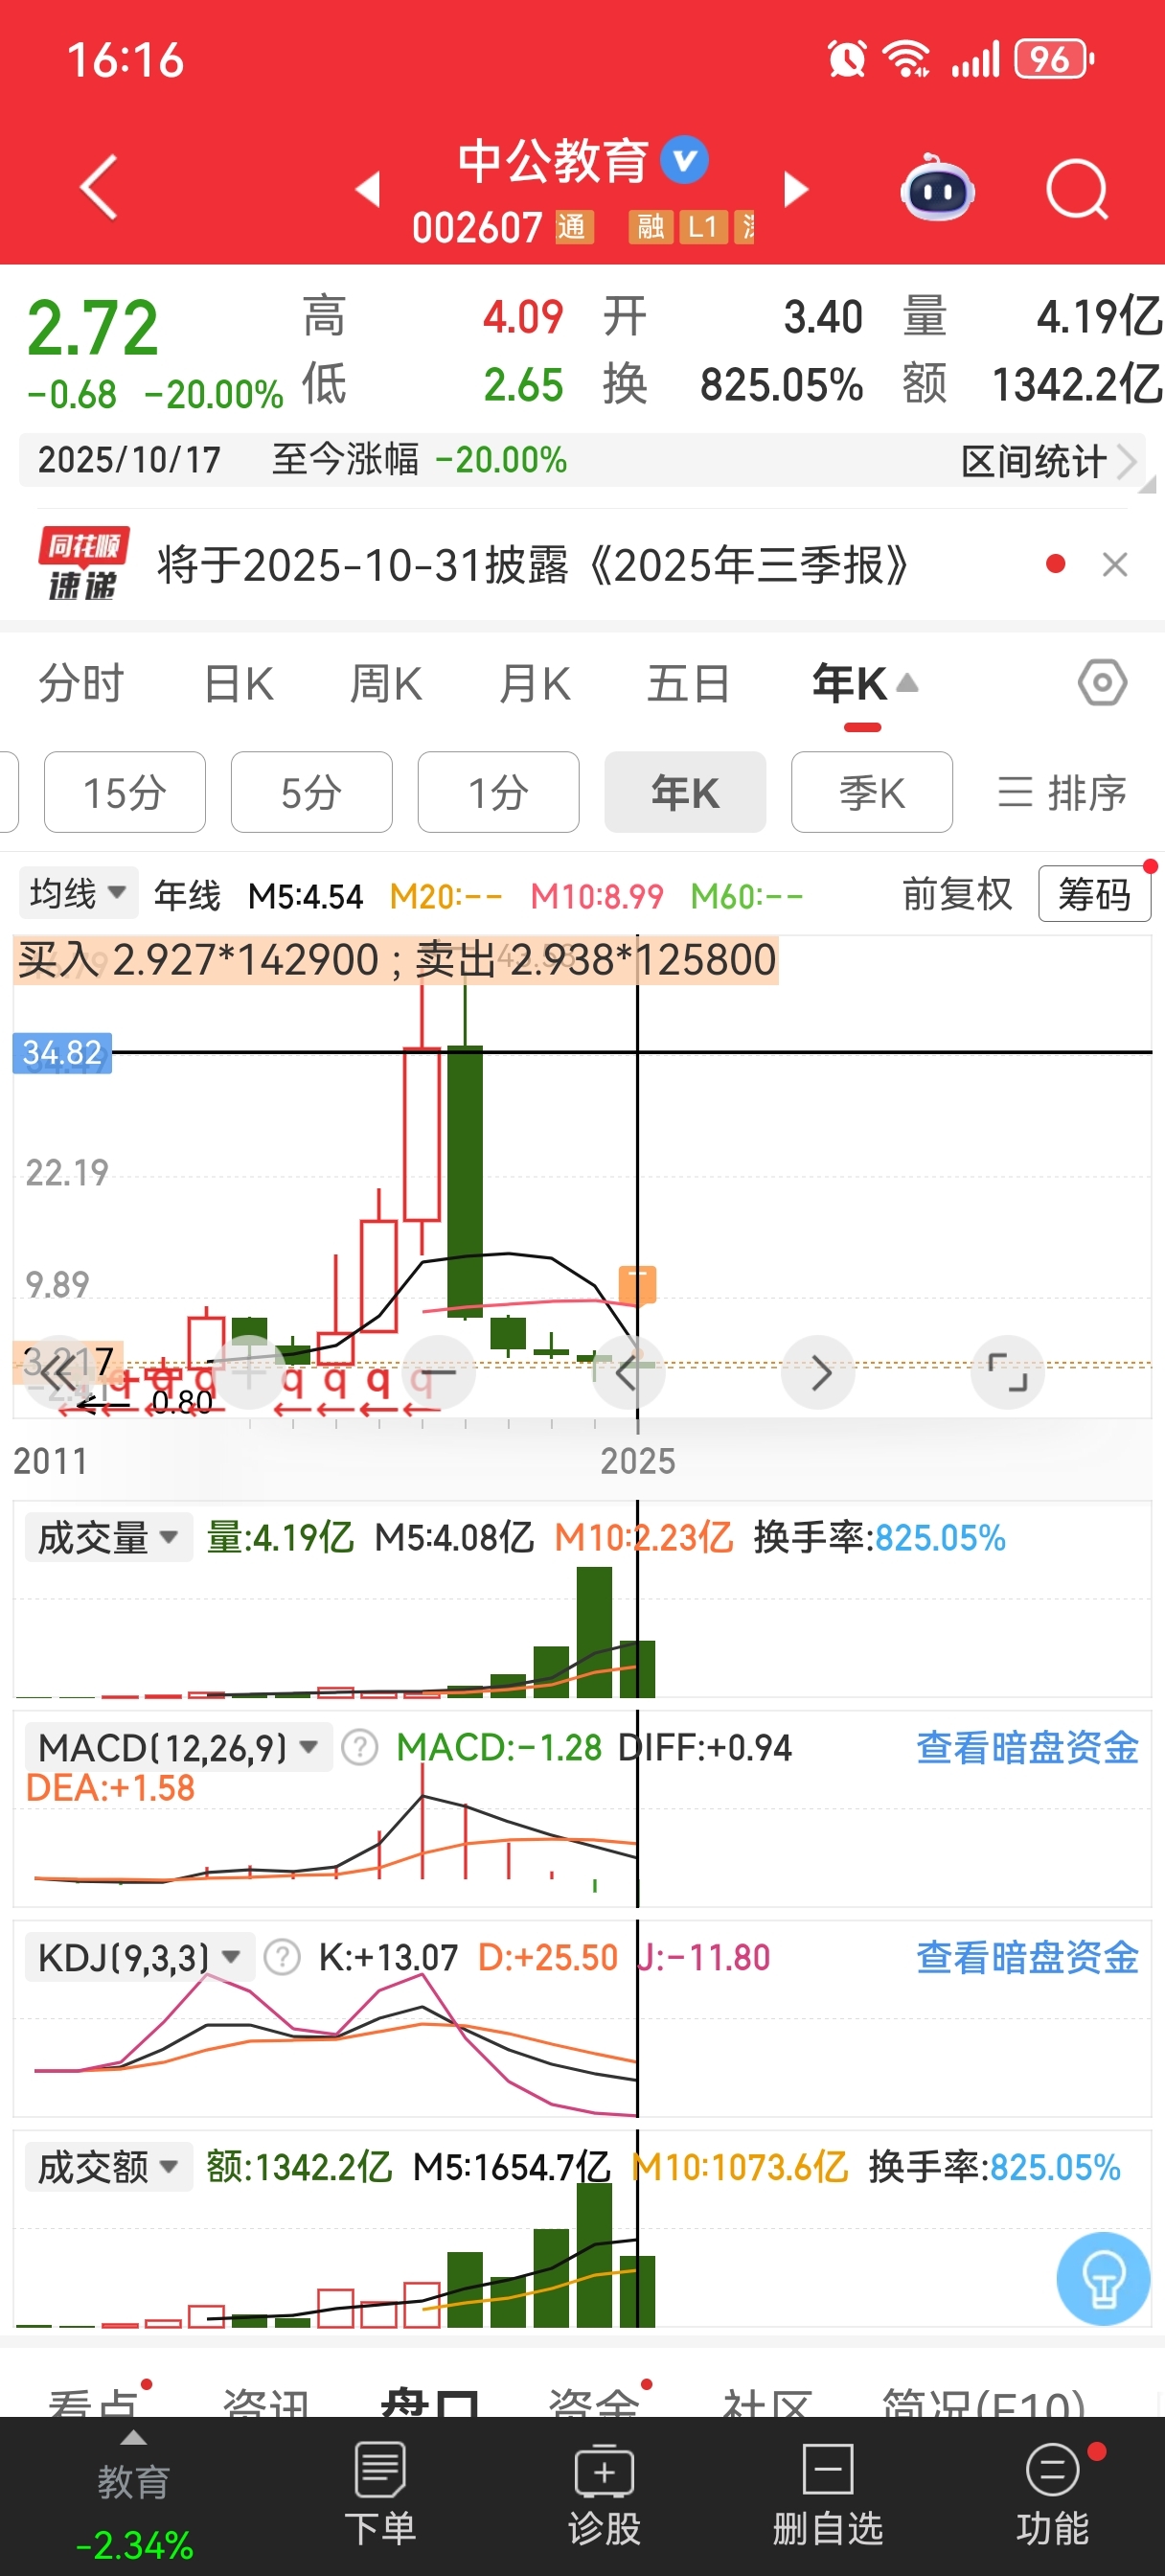Tap the 买入/卖出 order quote banner
This screenshot has height=2576, width=1165.
click(x=396, y=960)
